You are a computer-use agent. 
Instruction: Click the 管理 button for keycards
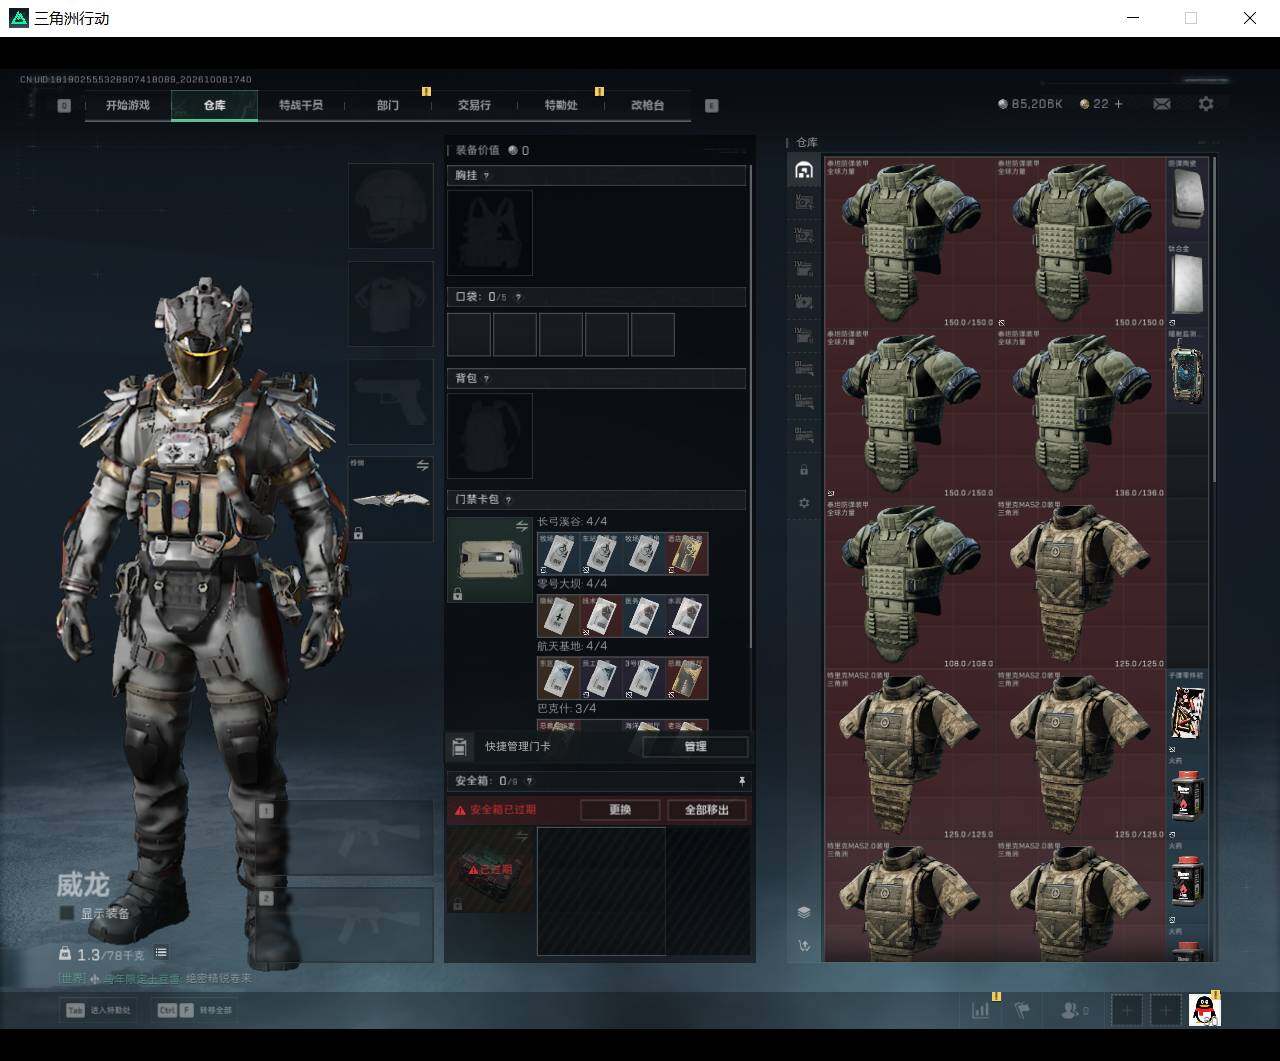695,746
